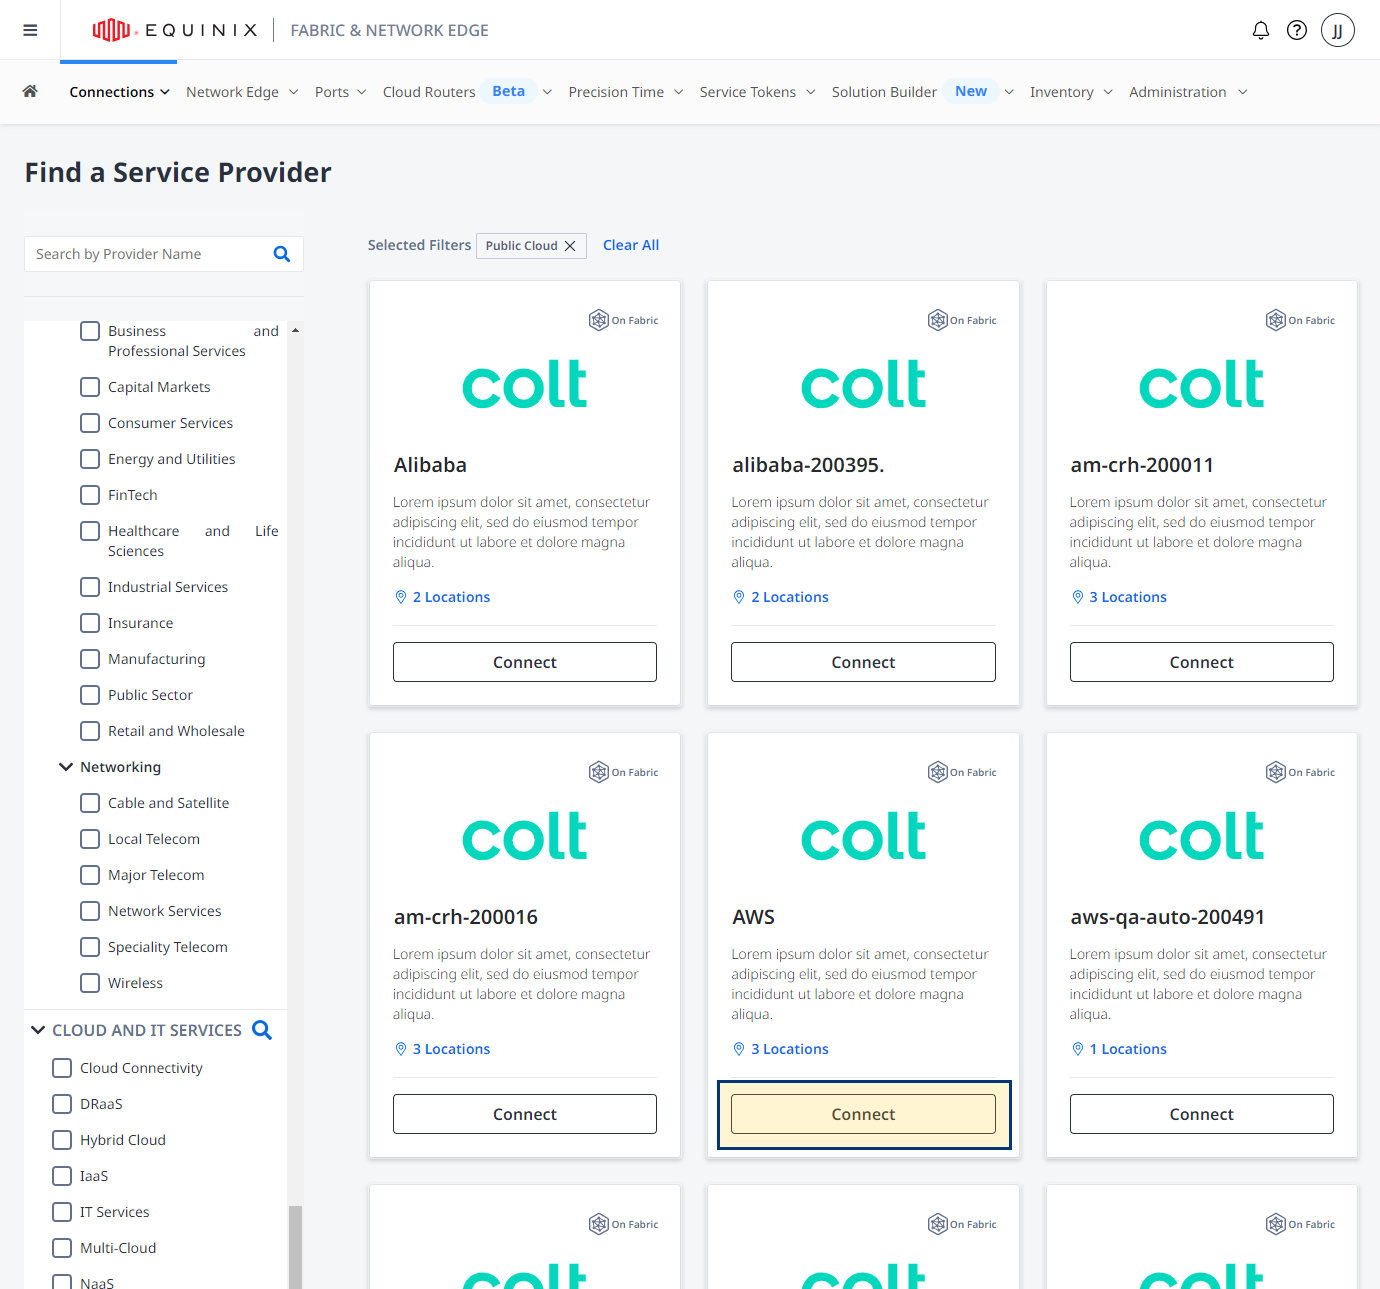This screenshot has width=1380, height=1289.
Task: Connect to alibaba-200395. provider
Action: coord(863,662)
